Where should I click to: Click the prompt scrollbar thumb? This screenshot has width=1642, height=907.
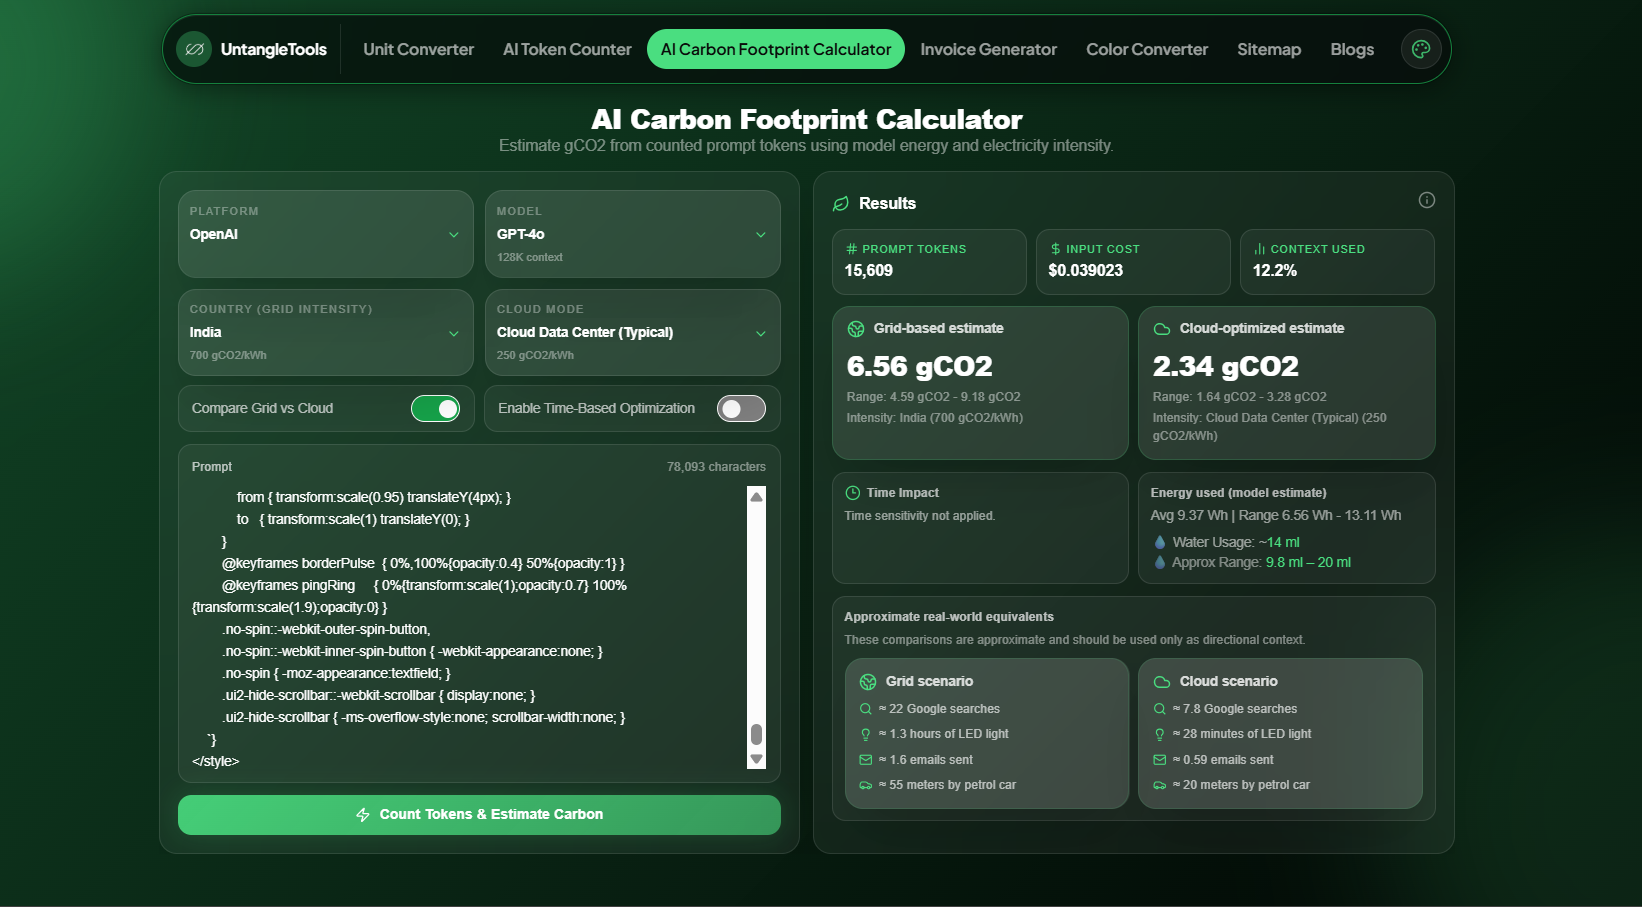pos(757,734)
